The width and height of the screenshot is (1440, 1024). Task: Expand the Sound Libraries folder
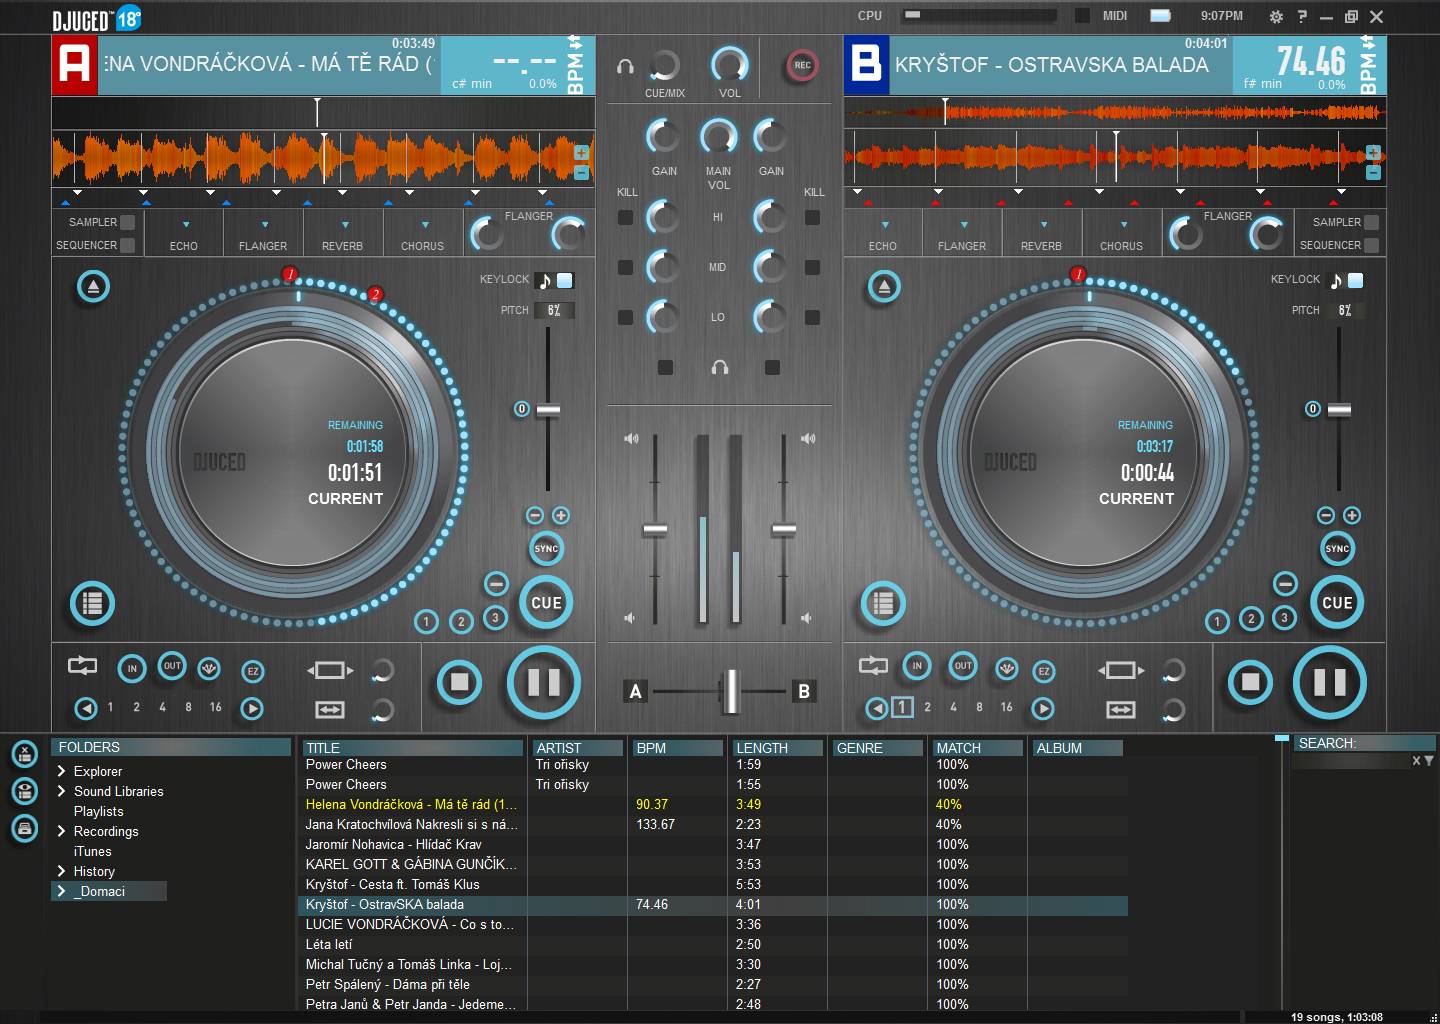62,791
